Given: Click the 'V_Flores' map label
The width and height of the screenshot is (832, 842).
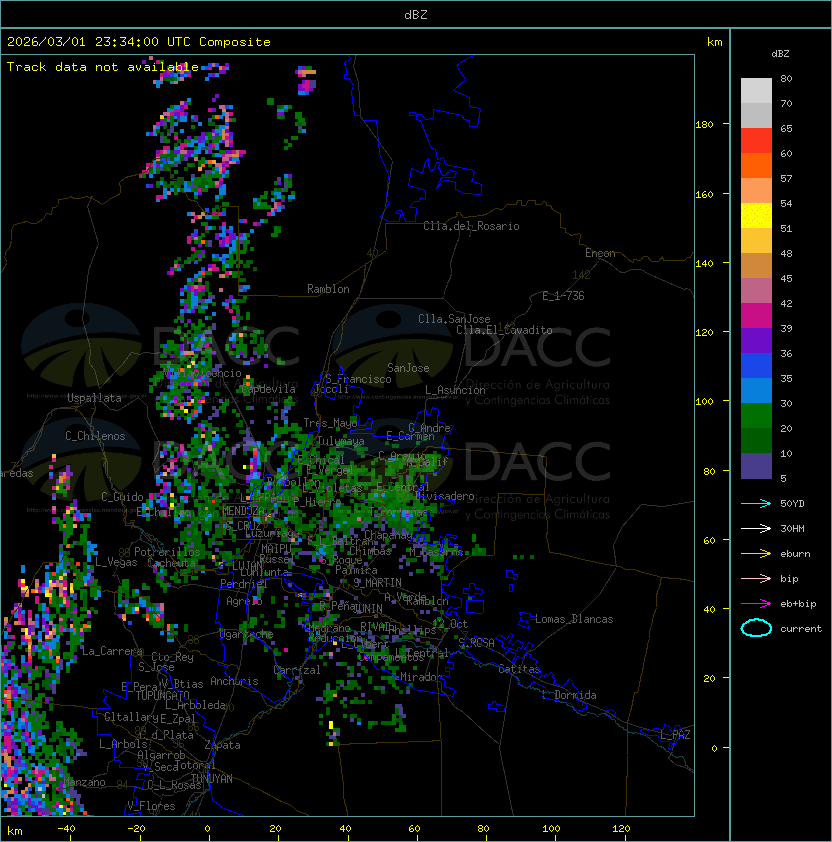Looking at the screenshot, I should point(151,806).
